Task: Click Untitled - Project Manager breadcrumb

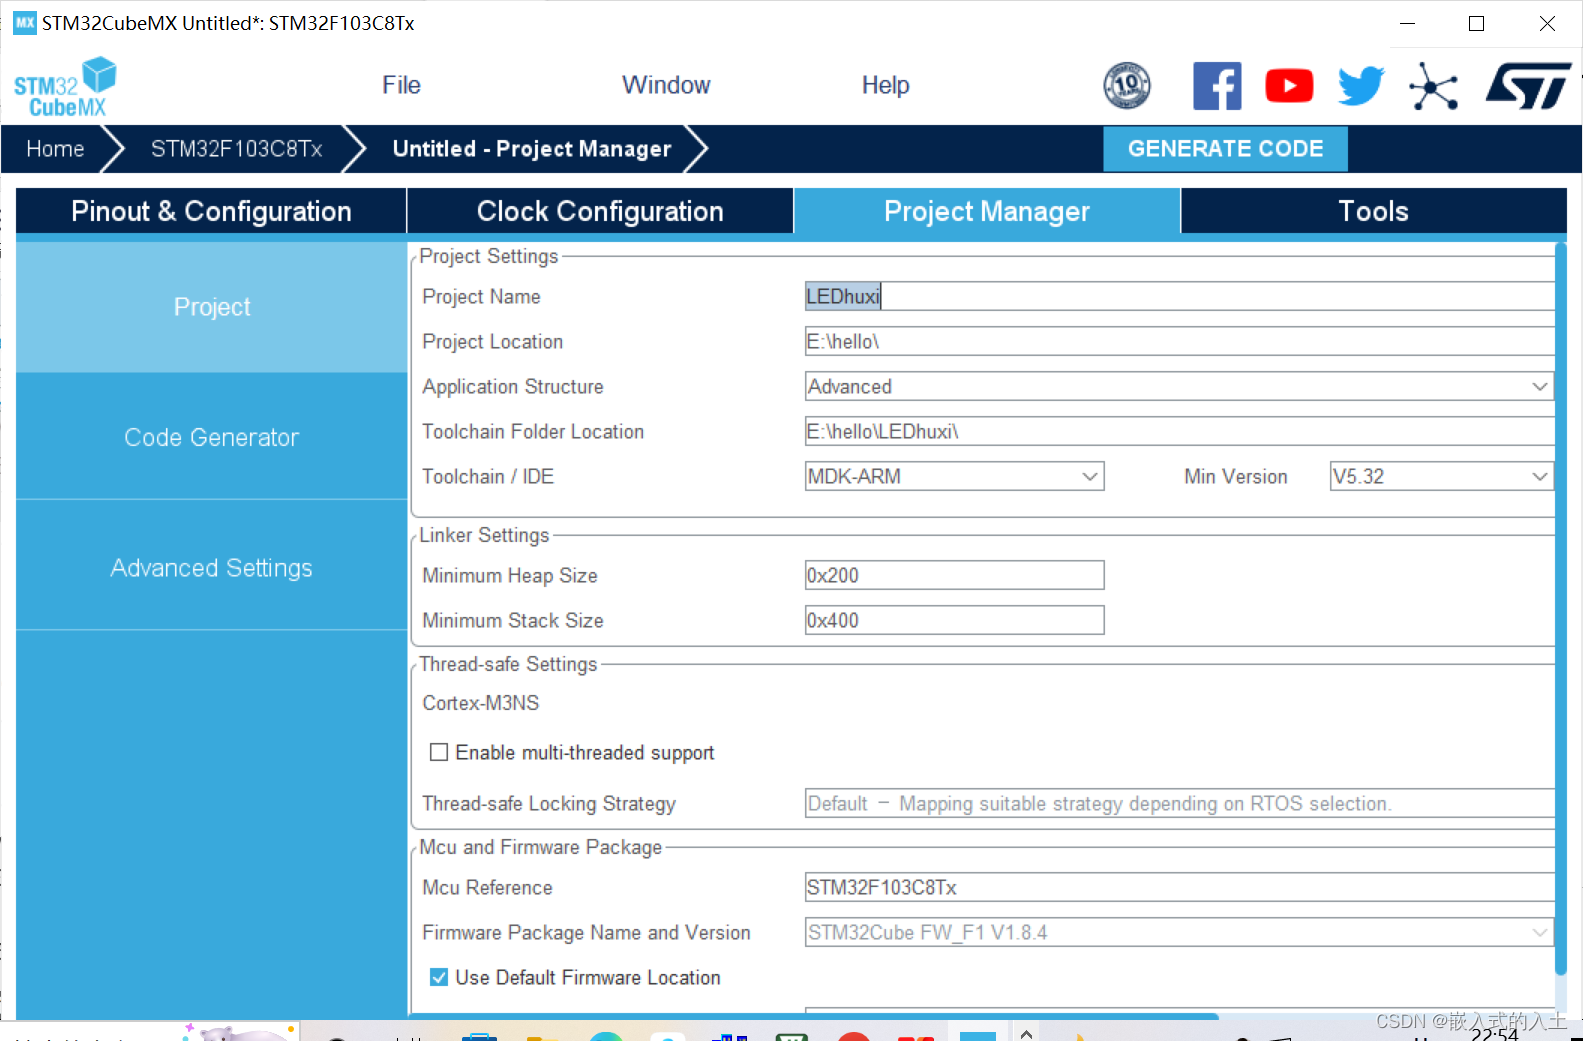Action: (x=531, y=149)
